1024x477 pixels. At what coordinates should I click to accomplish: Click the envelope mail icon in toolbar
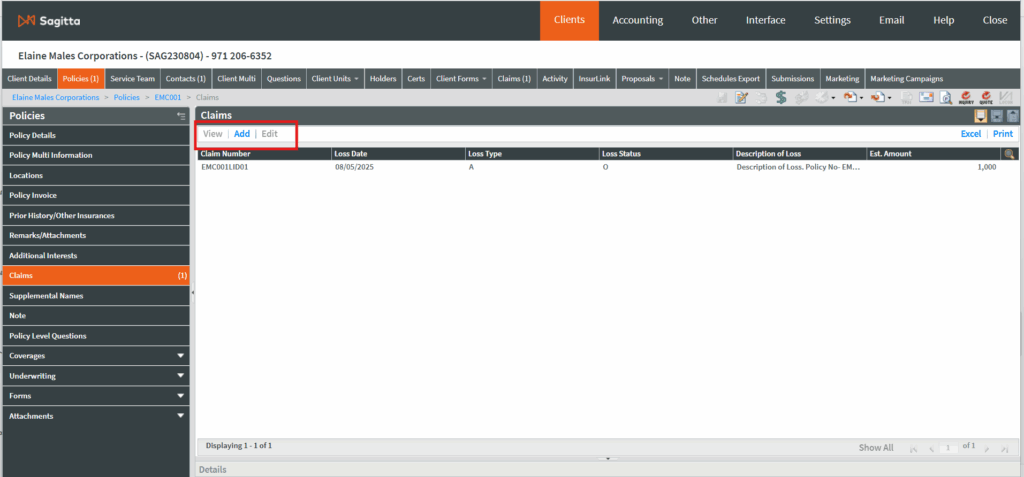pos(927,97)
